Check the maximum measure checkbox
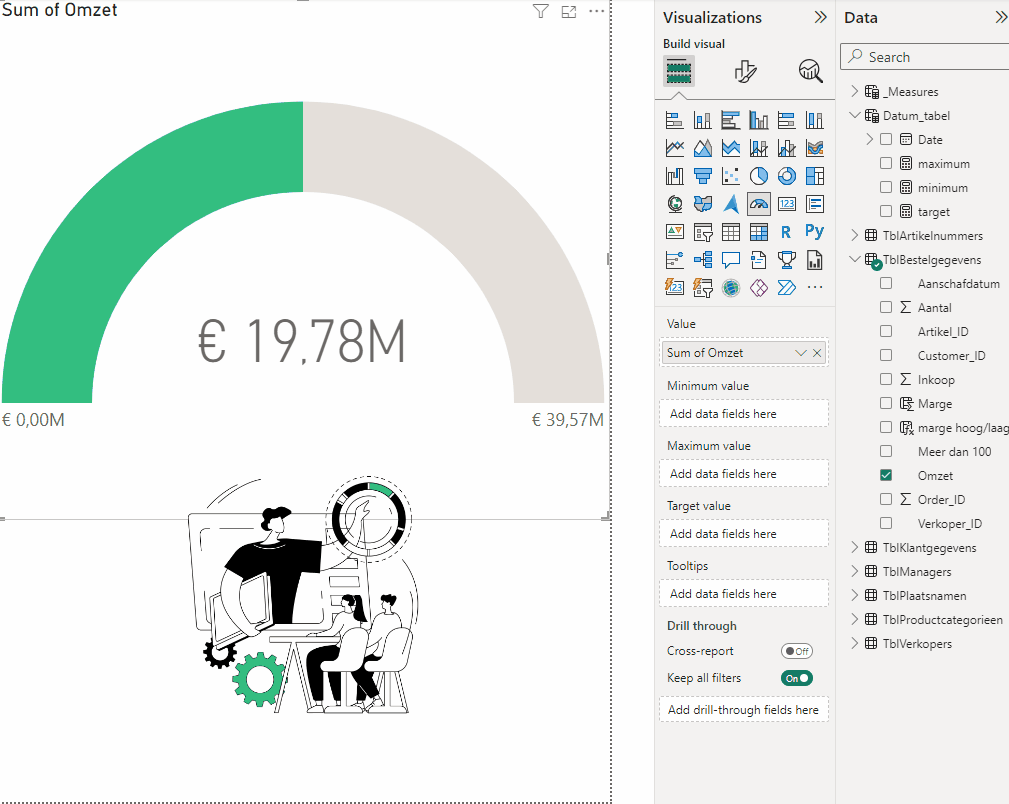This screenshot has height=804, width=1009. click(886, 164)
